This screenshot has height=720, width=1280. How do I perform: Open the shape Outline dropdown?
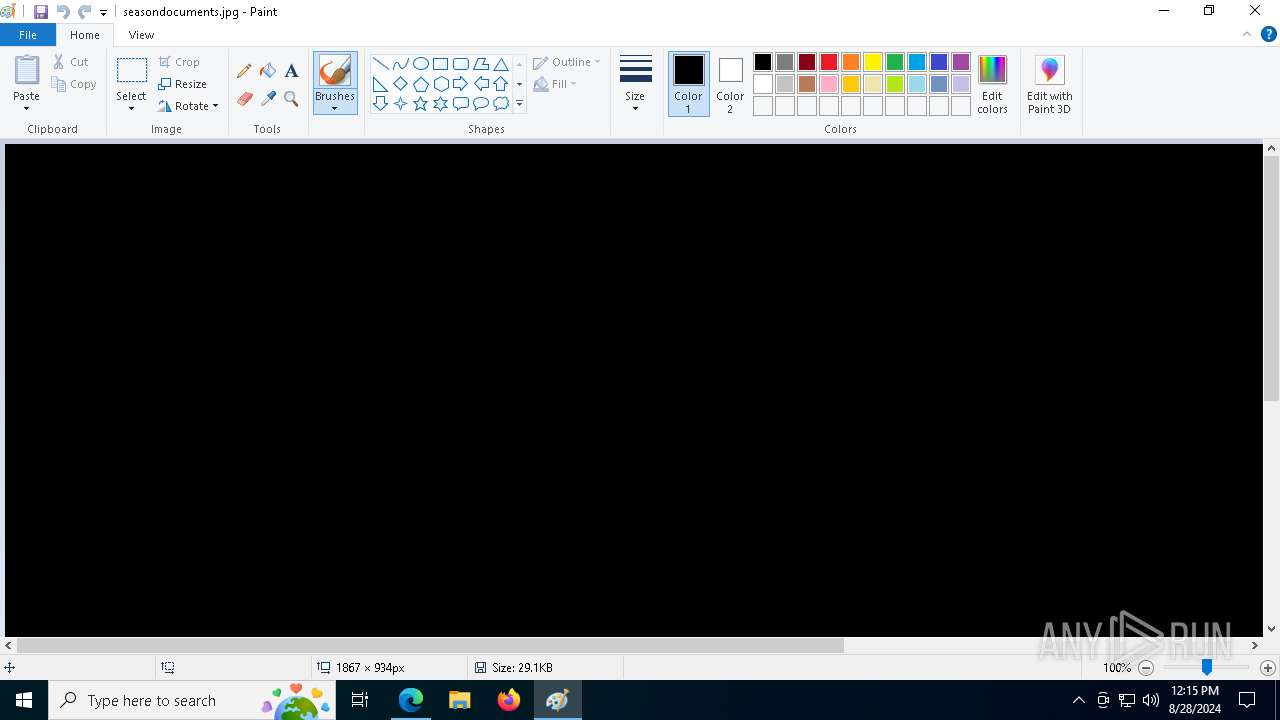567,62
